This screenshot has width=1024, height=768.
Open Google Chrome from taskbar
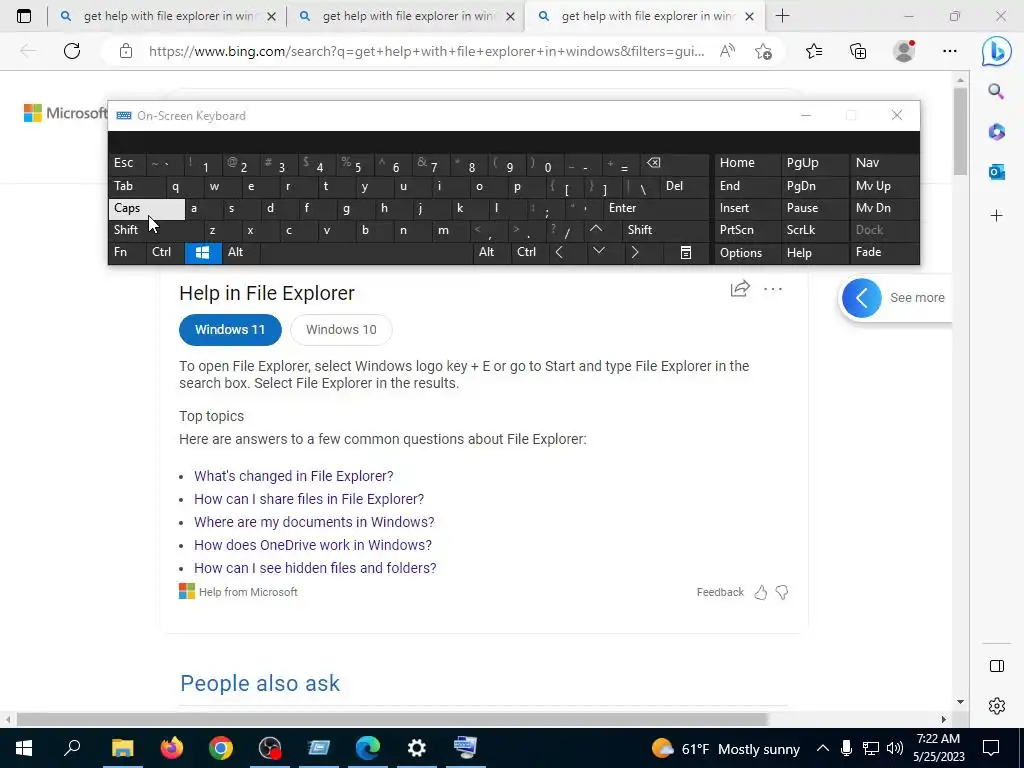tap(221, 748)
